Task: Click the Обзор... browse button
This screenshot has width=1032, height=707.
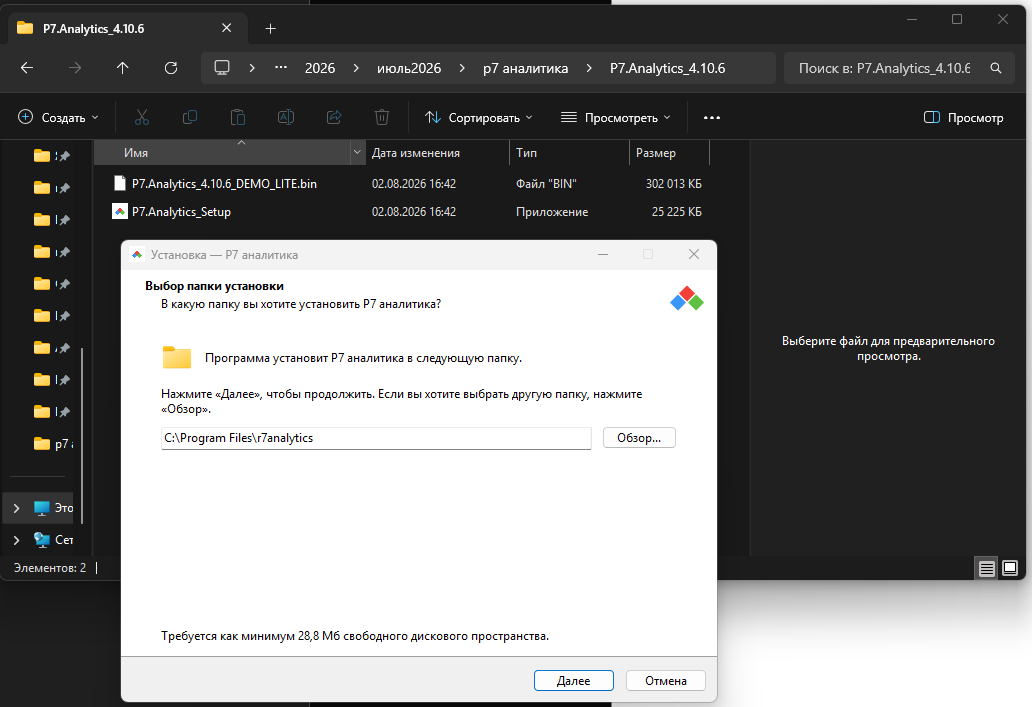Action: point(639,438)
